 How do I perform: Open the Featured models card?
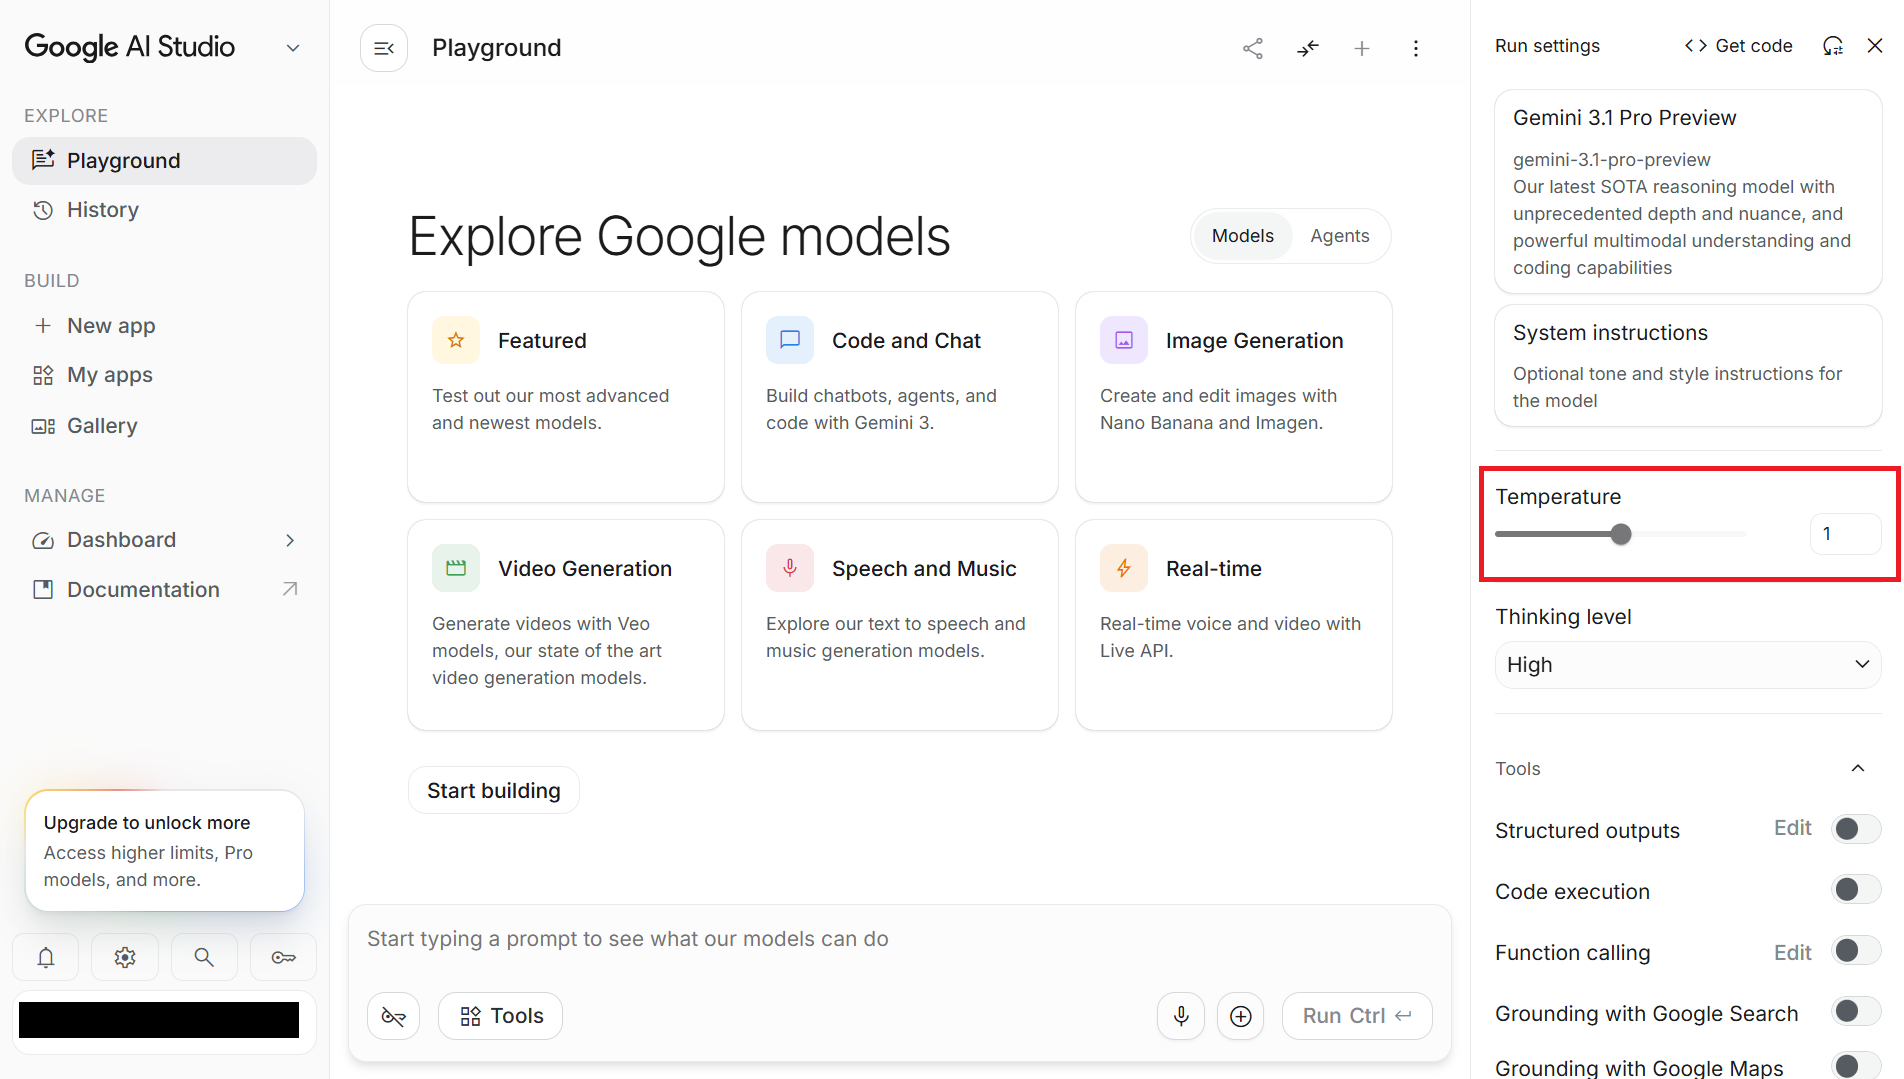pos(566,397)
